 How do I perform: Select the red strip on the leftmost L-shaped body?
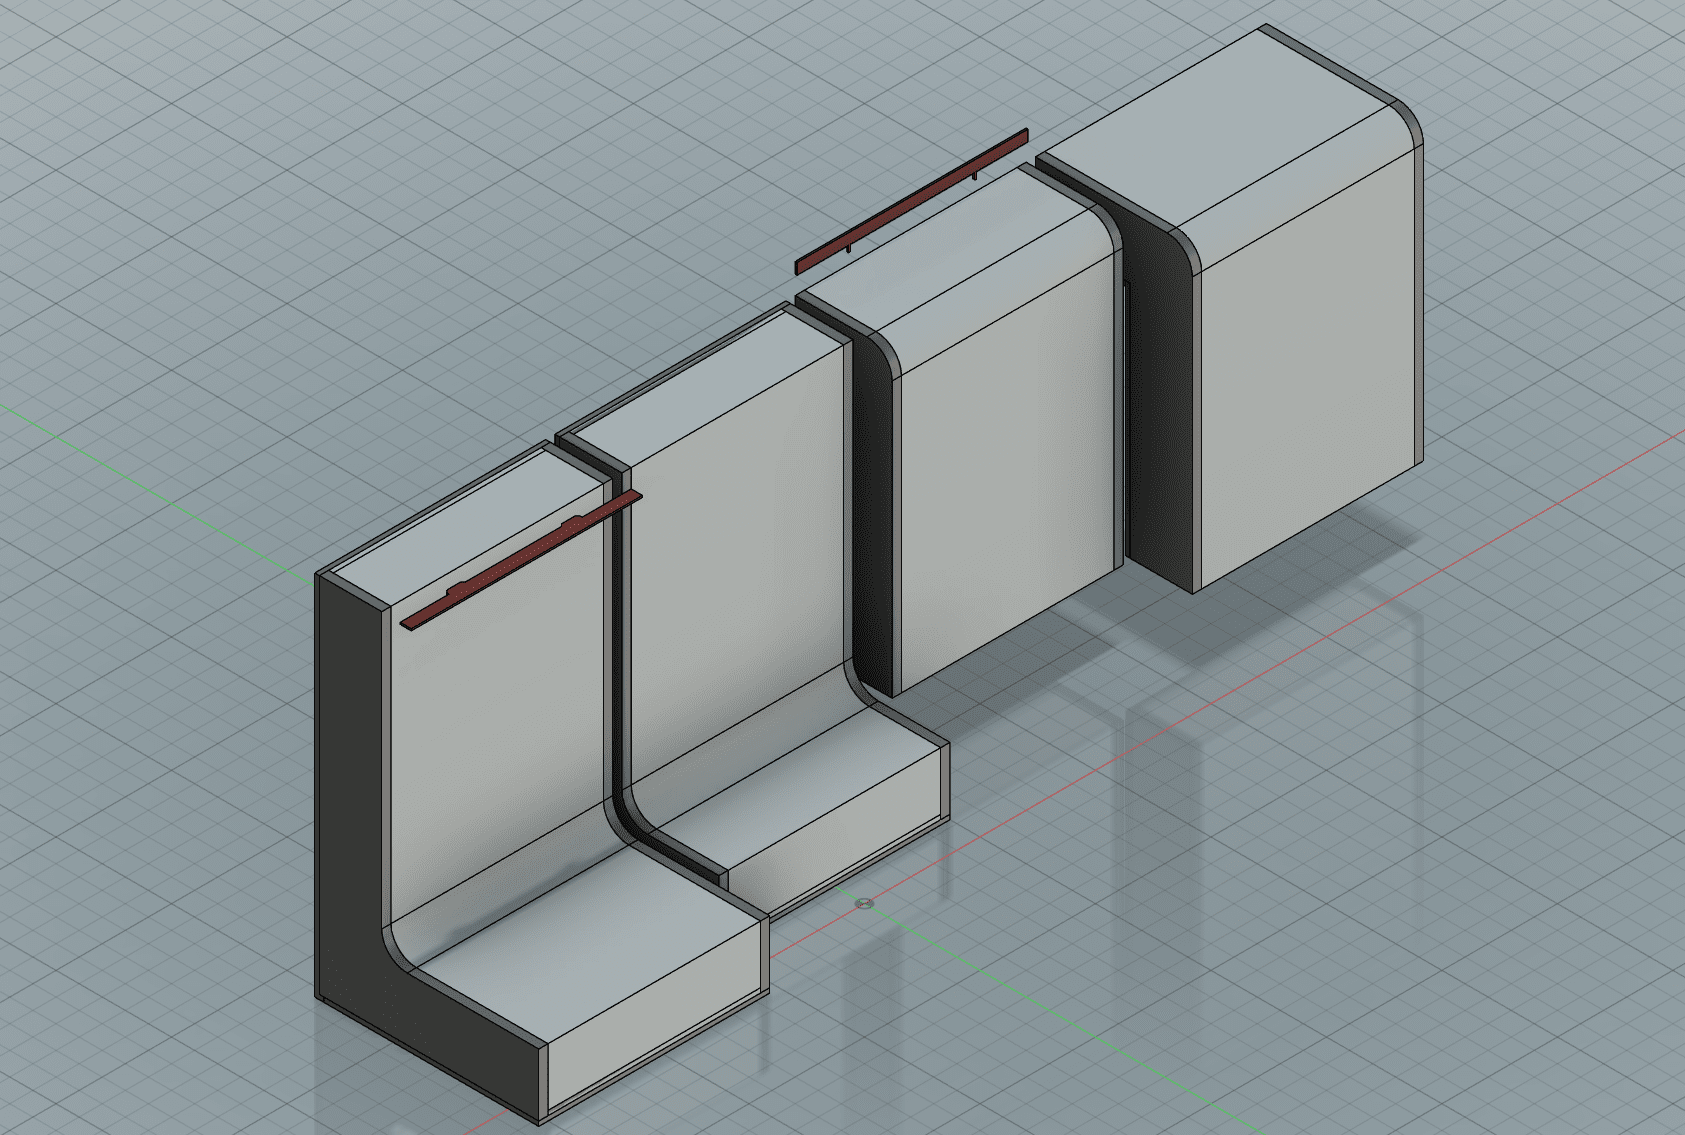point(520,559)
